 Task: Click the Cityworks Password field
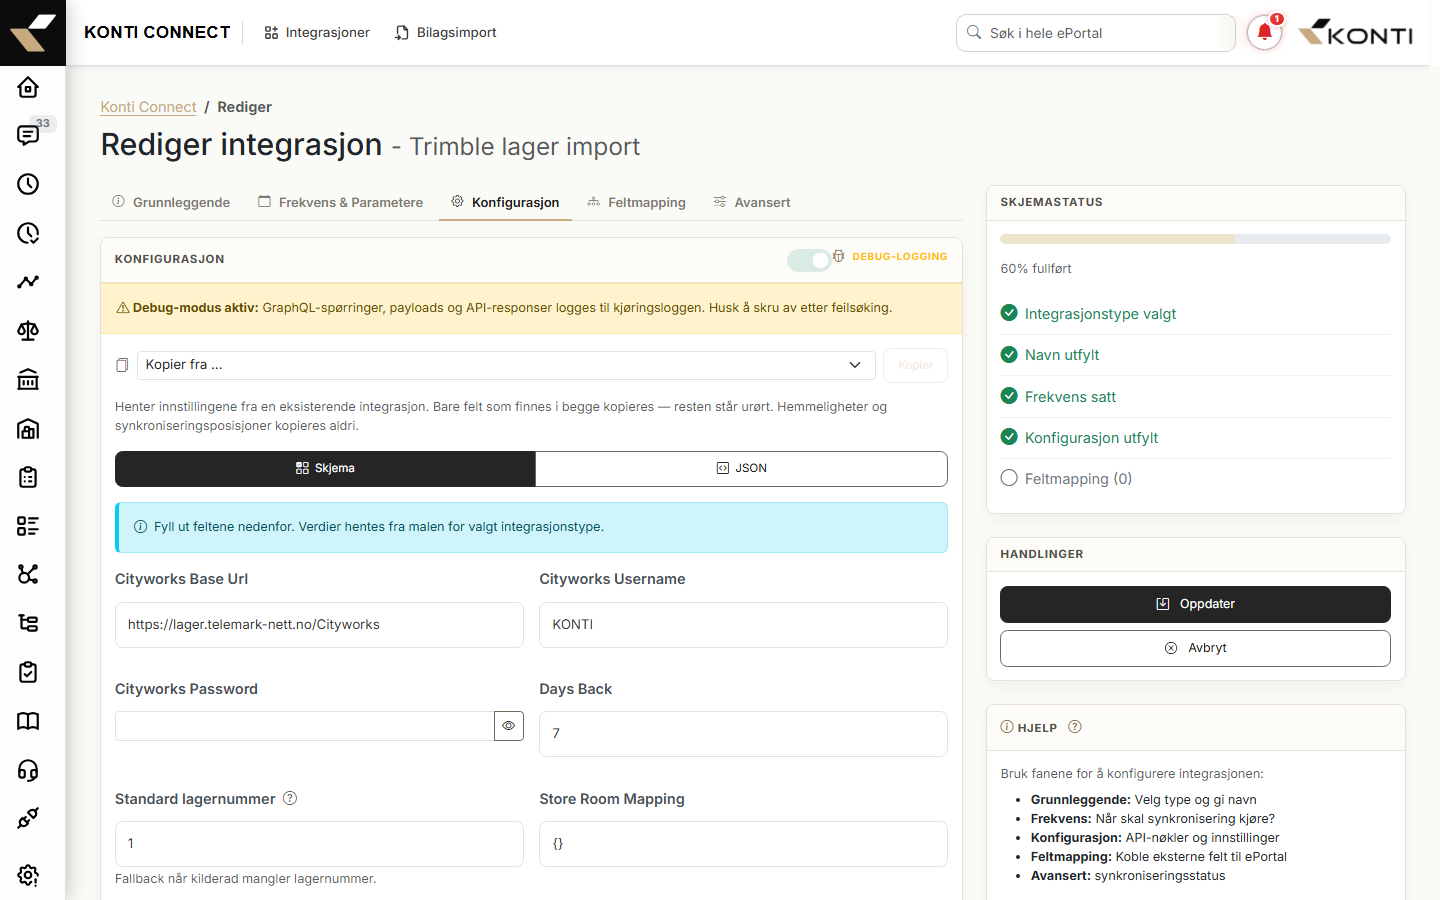coord(304,726)
